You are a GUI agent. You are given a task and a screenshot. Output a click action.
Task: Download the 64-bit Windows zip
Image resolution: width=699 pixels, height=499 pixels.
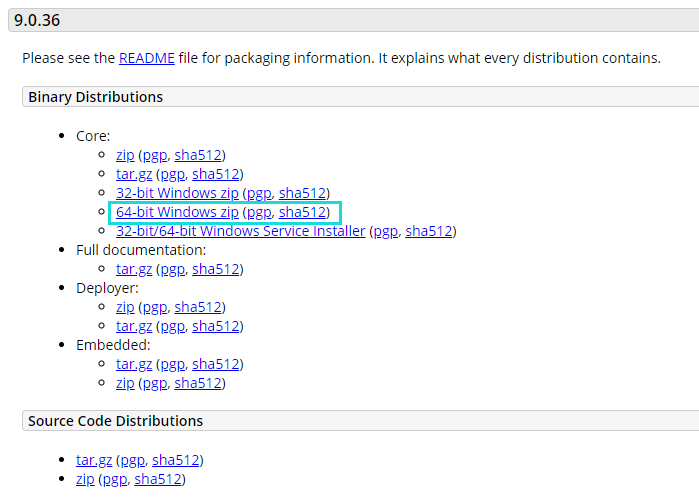[177, 212]
